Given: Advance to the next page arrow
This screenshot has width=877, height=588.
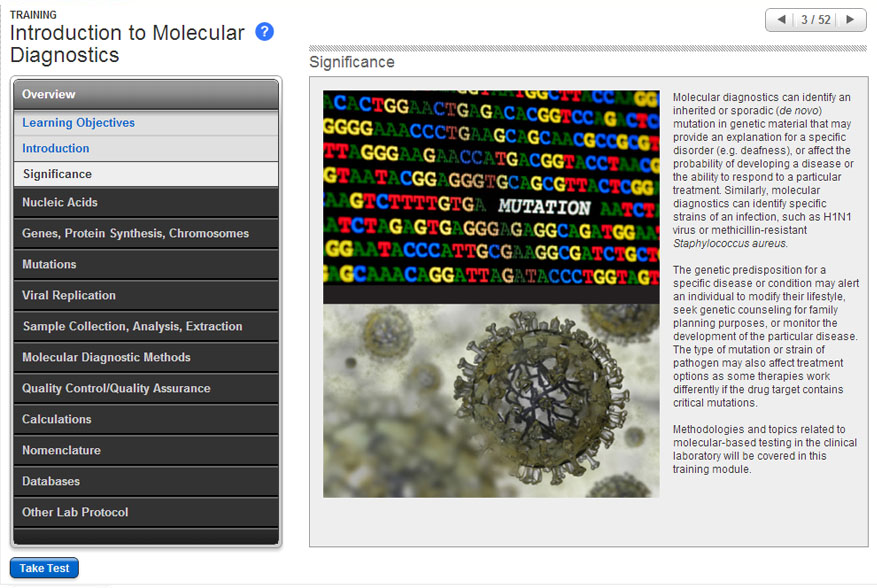Looking at the screenshot, I should (850, 20).
